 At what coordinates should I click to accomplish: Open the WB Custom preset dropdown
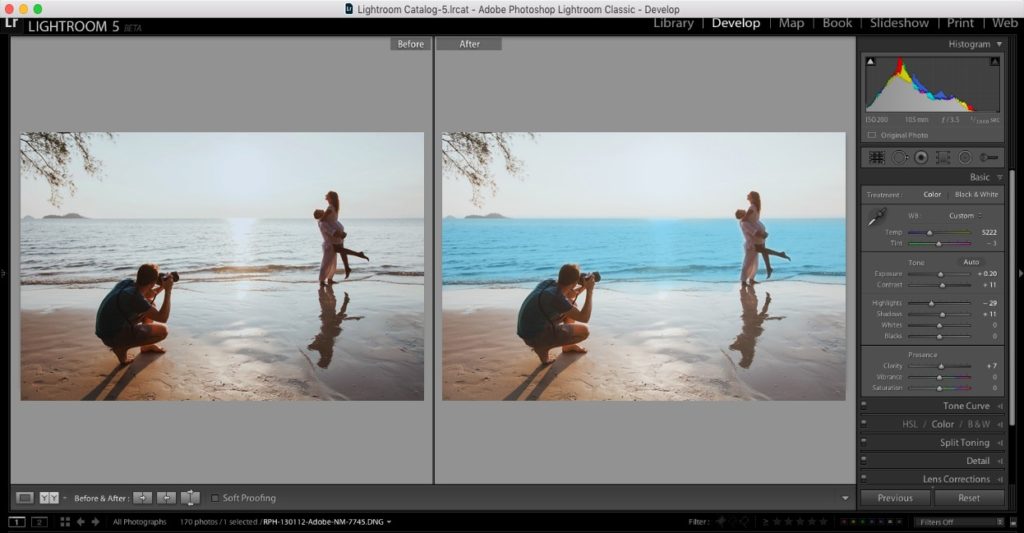pos(966,216)
